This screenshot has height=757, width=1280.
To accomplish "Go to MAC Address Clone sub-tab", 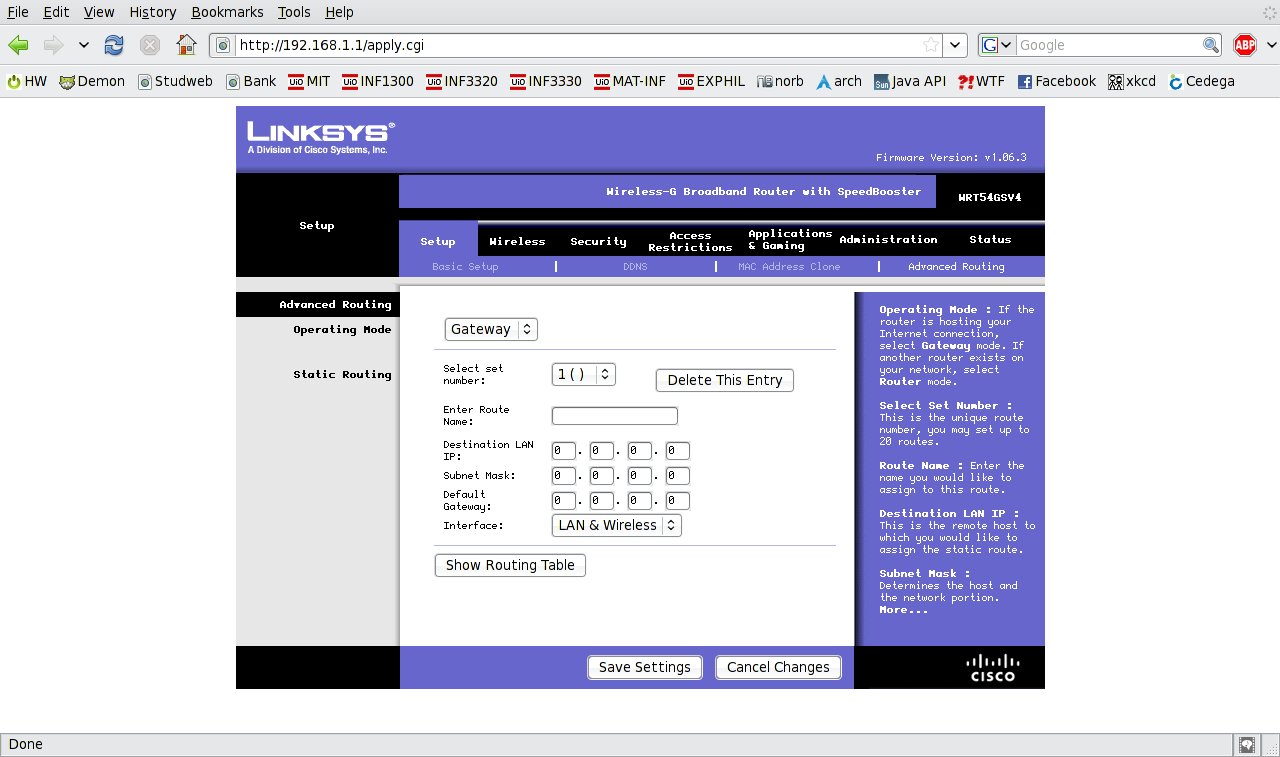I will [x=789, y=267].
